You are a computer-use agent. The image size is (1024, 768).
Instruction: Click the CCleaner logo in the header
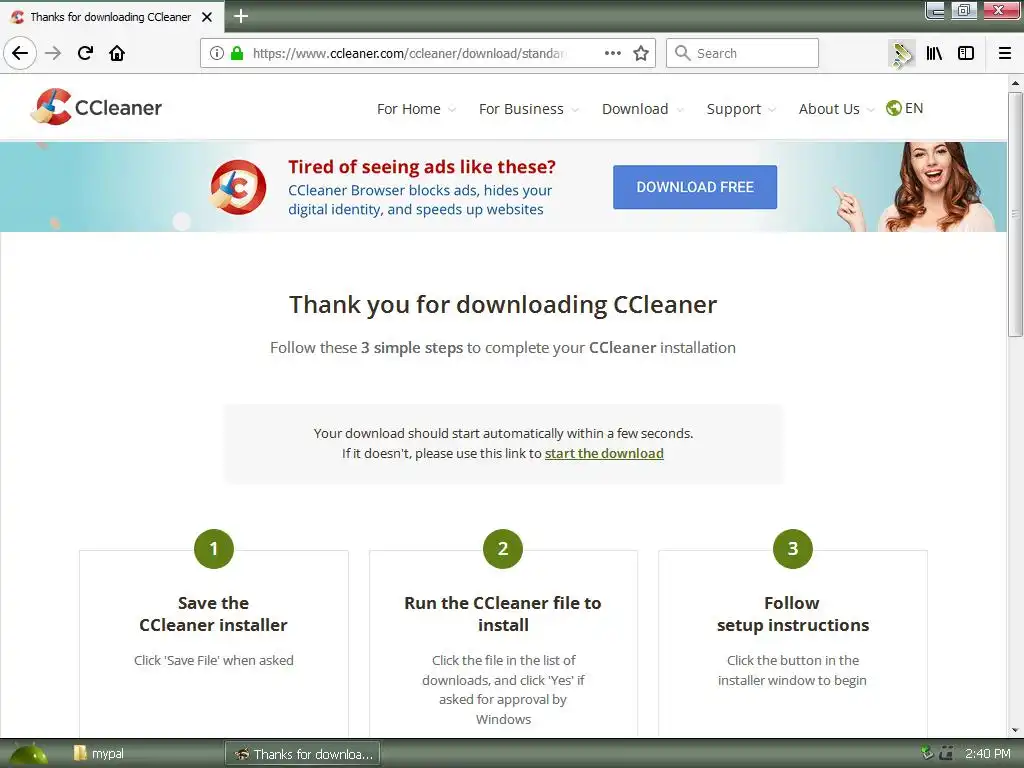coord(96,107)
